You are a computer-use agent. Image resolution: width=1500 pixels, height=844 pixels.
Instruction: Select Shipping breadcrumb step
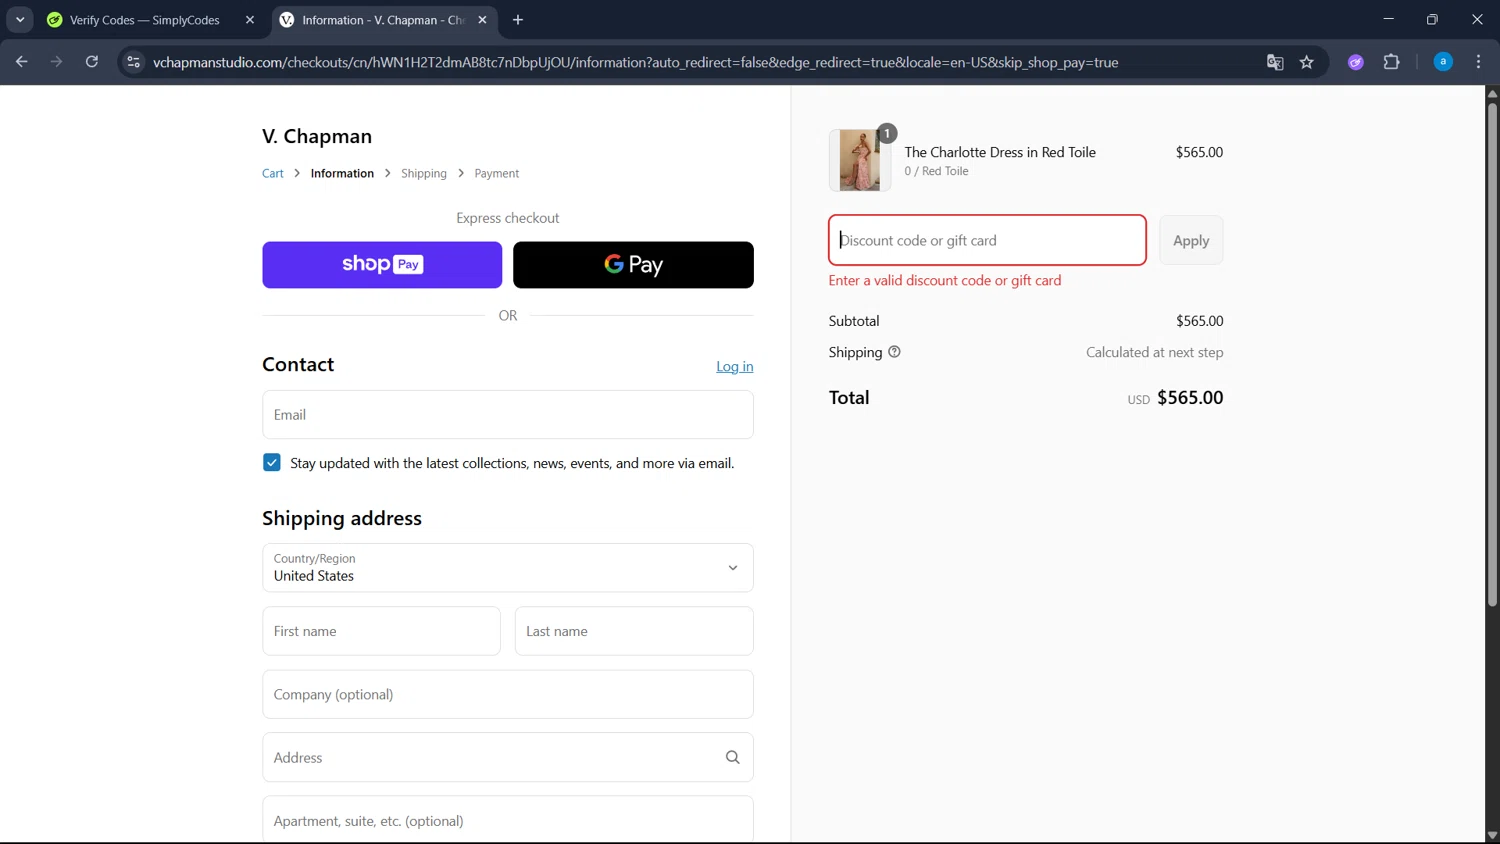pos(424,173)
